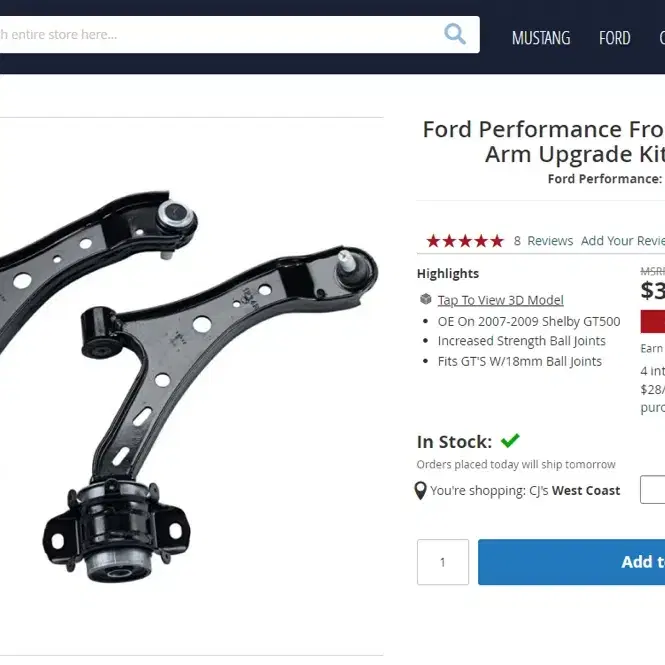The image size is (665, 665).
Task: Select the quantity input box
Action: click(x=443, y=562)
